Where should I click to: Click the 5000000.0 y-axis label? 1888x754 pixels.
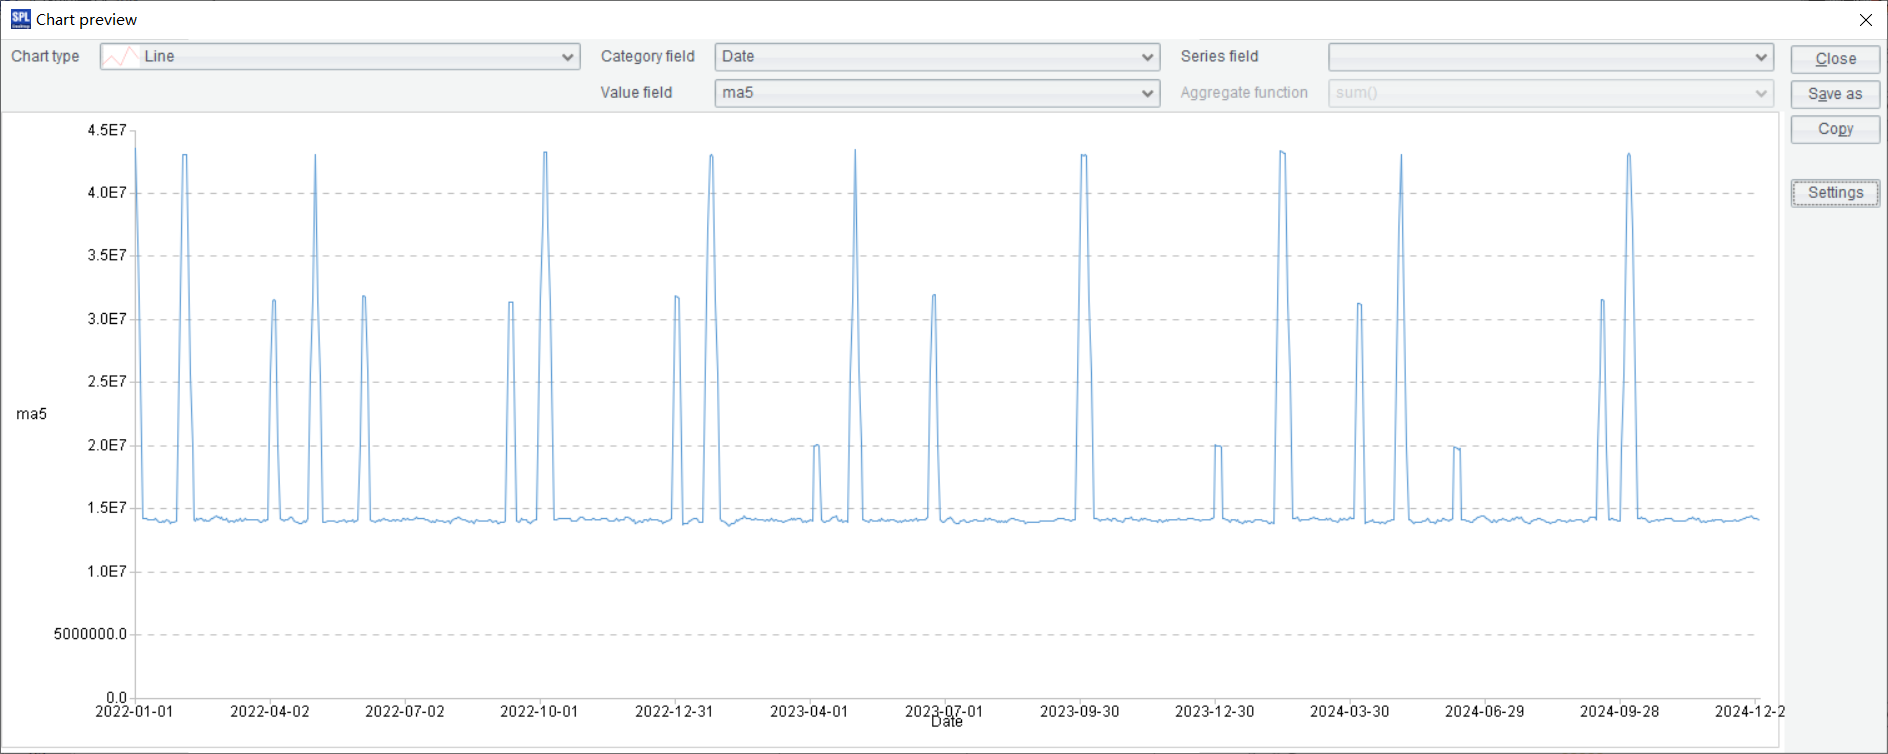click(90, 634)
